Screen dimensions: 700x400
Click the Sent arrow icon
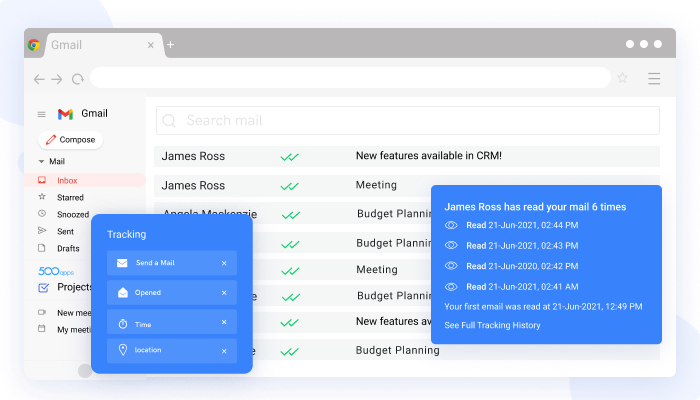[42, 230]
